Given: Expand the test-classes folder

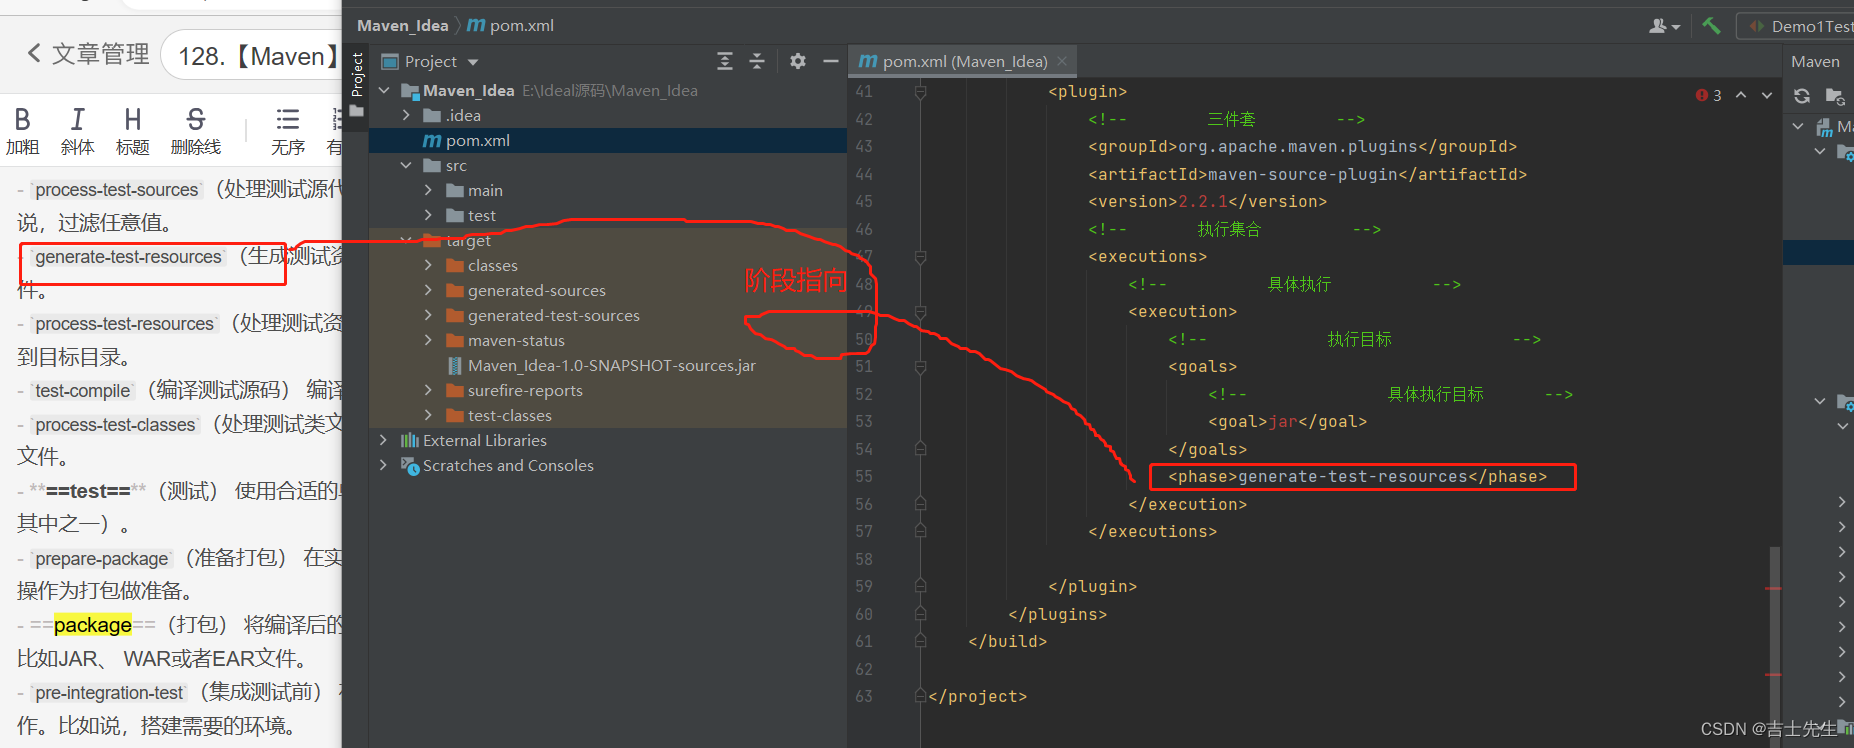Looking at the screenshot, I should tap(428, 416).
